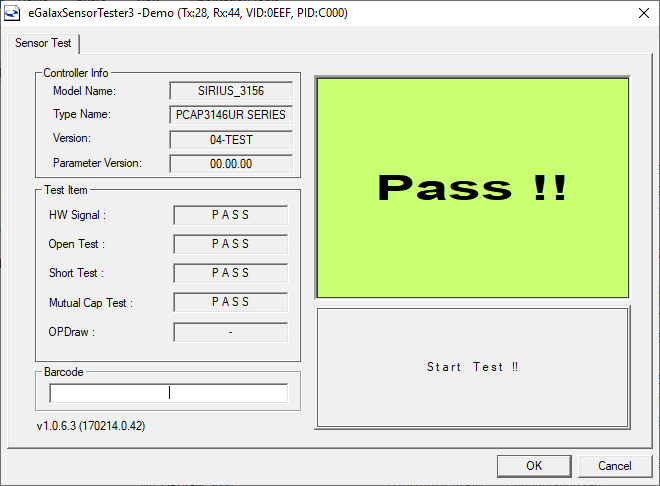The width and height of the screenshot is (660, 486).
Task: Click the Open Test PASS result box
Action: coord(230,244)
